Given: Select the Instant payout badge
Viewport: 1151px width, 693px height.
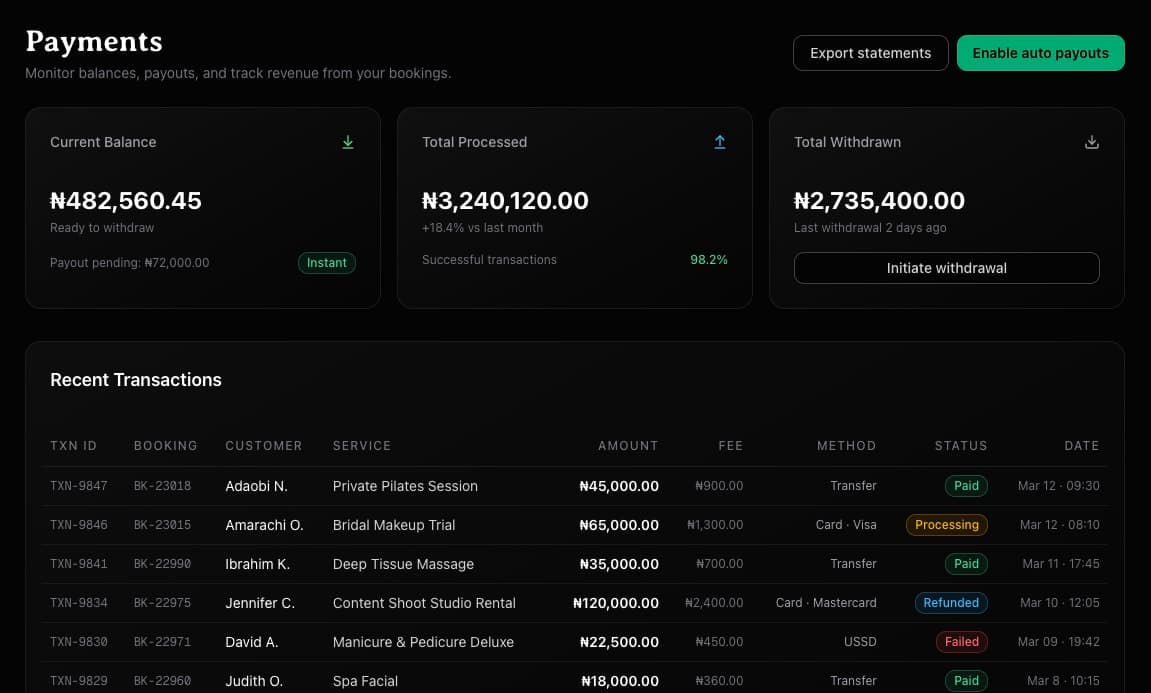Looking at the screenshot, I should pyautogui.click(x=326, y=262).
